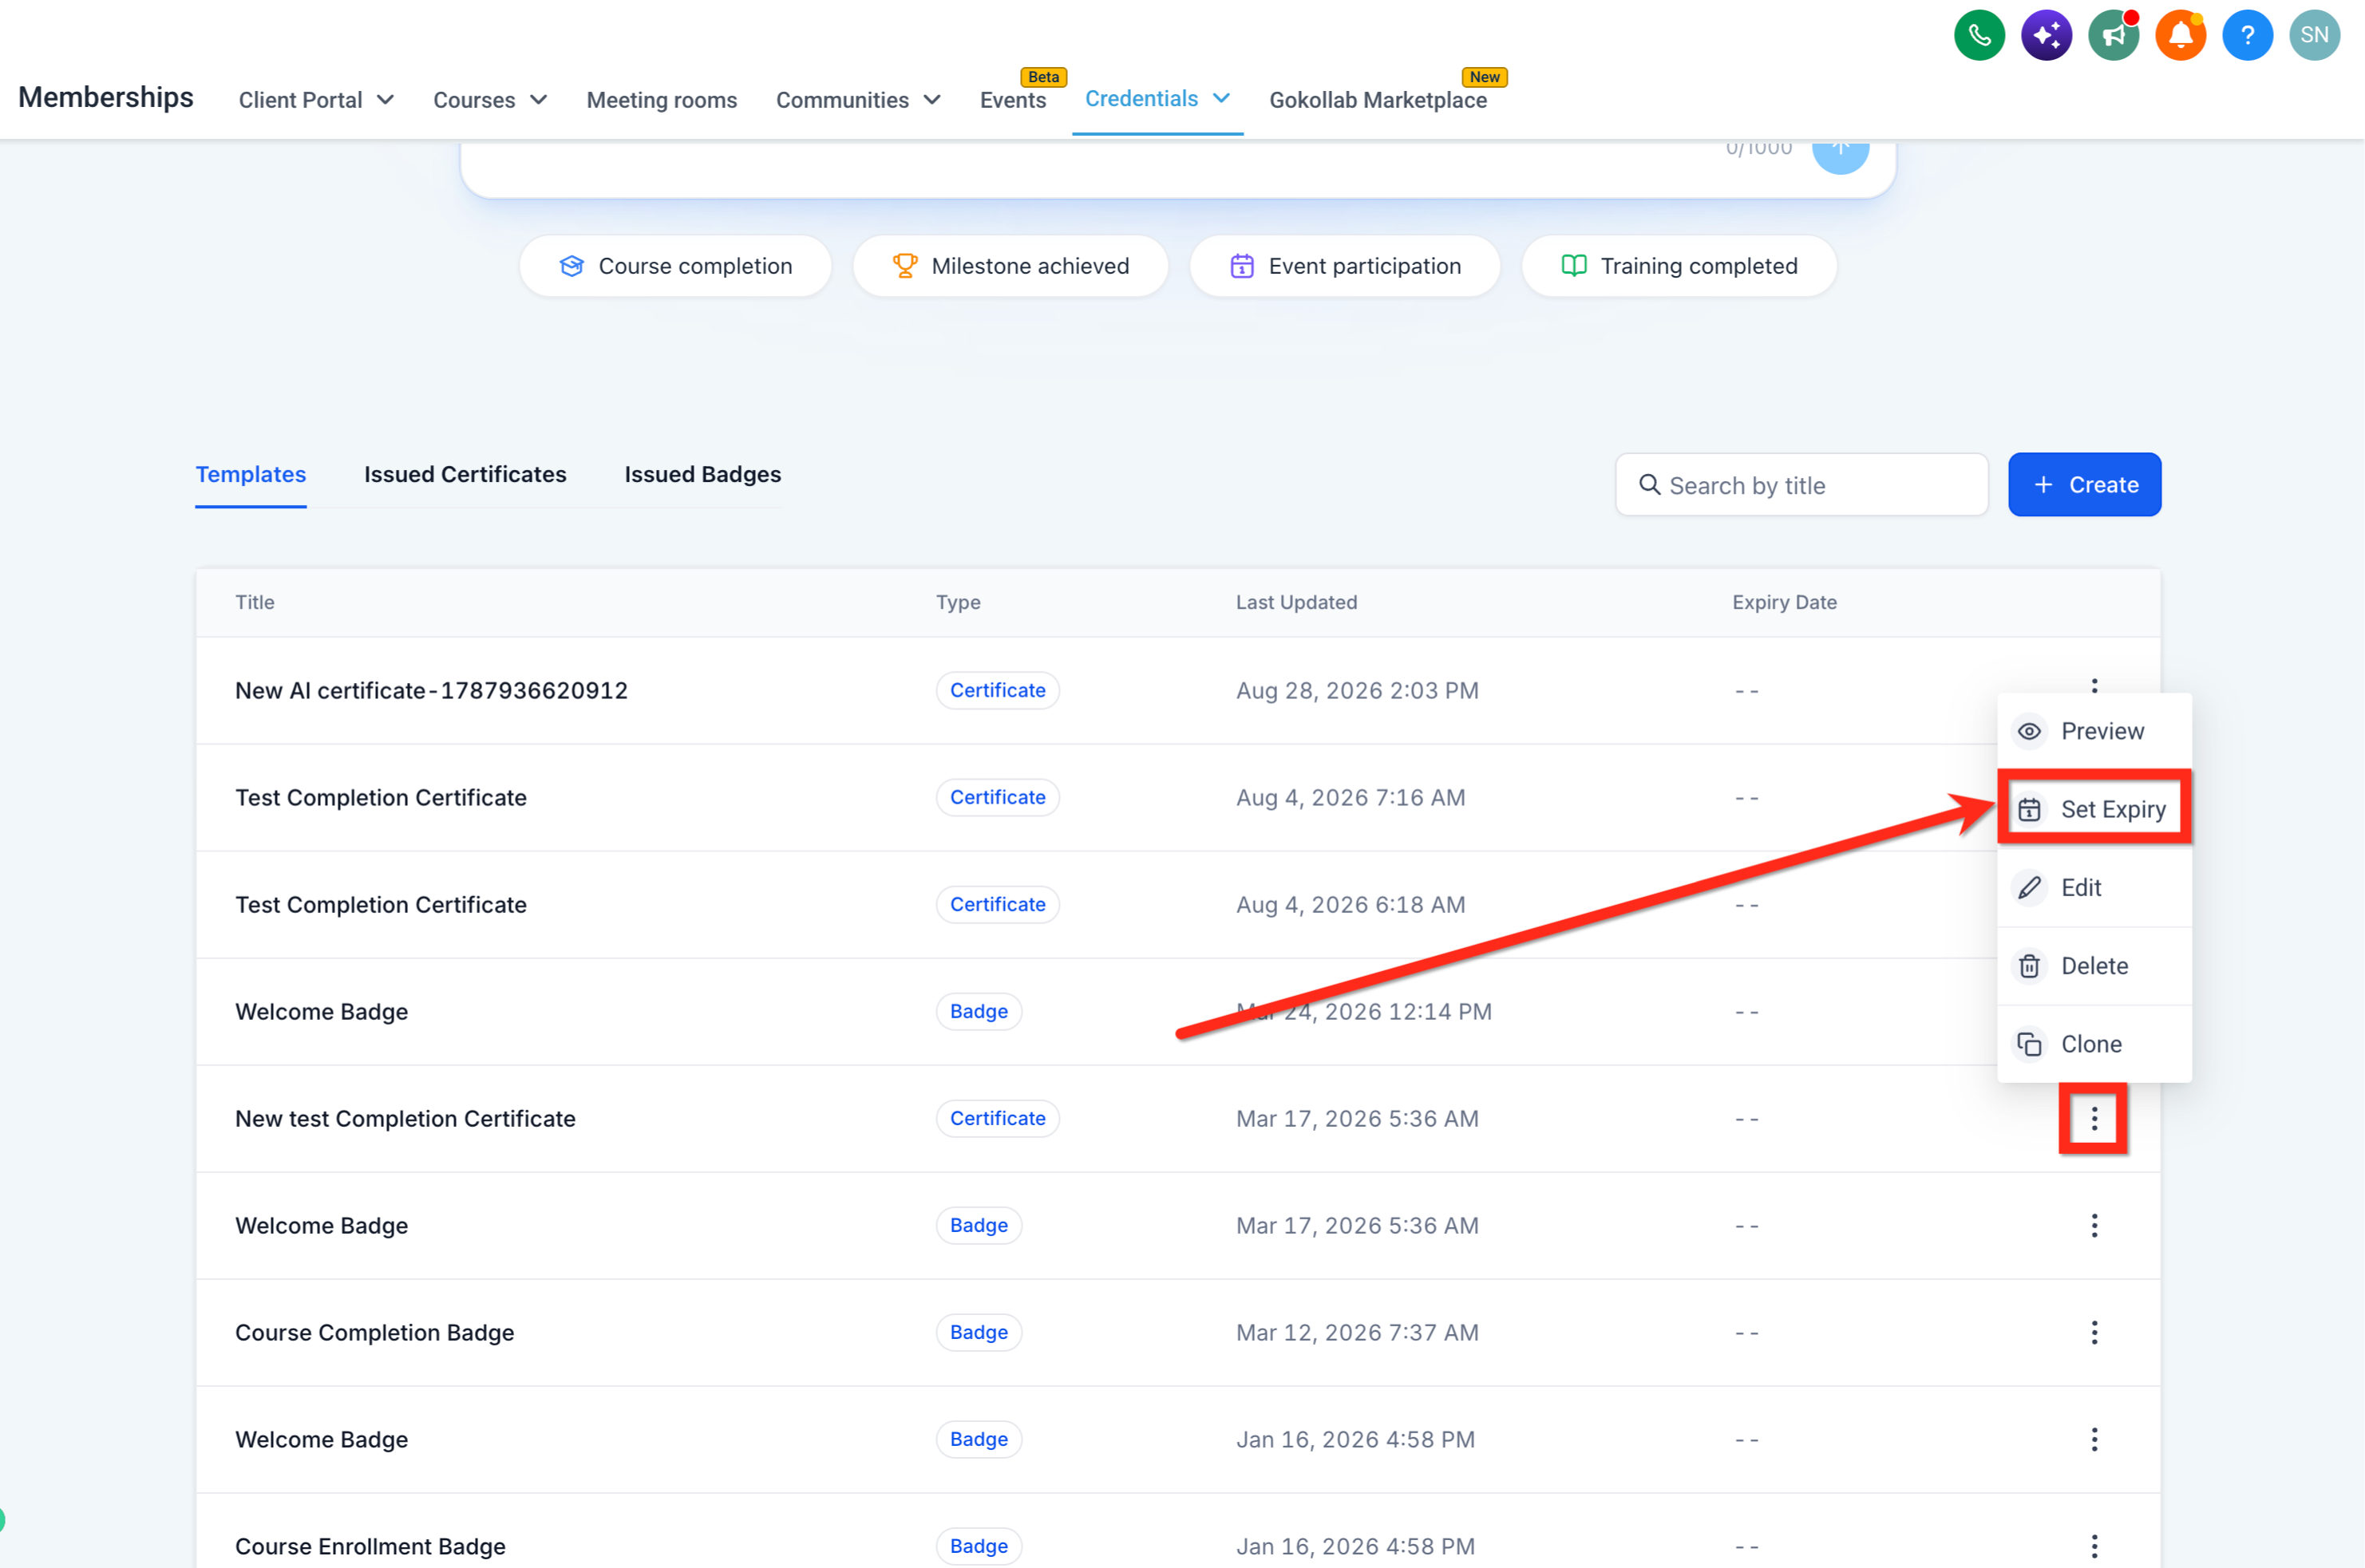
Task: Click Welcome Badge updated Mar 24, 2026
Action: pyautogui.click(x=321, y=1012)
